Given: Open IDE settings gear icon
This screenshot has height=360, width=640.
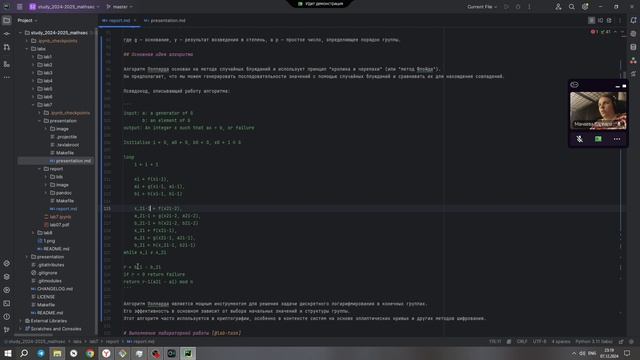Looking at the screenshot, I should [x=585, y=7].
